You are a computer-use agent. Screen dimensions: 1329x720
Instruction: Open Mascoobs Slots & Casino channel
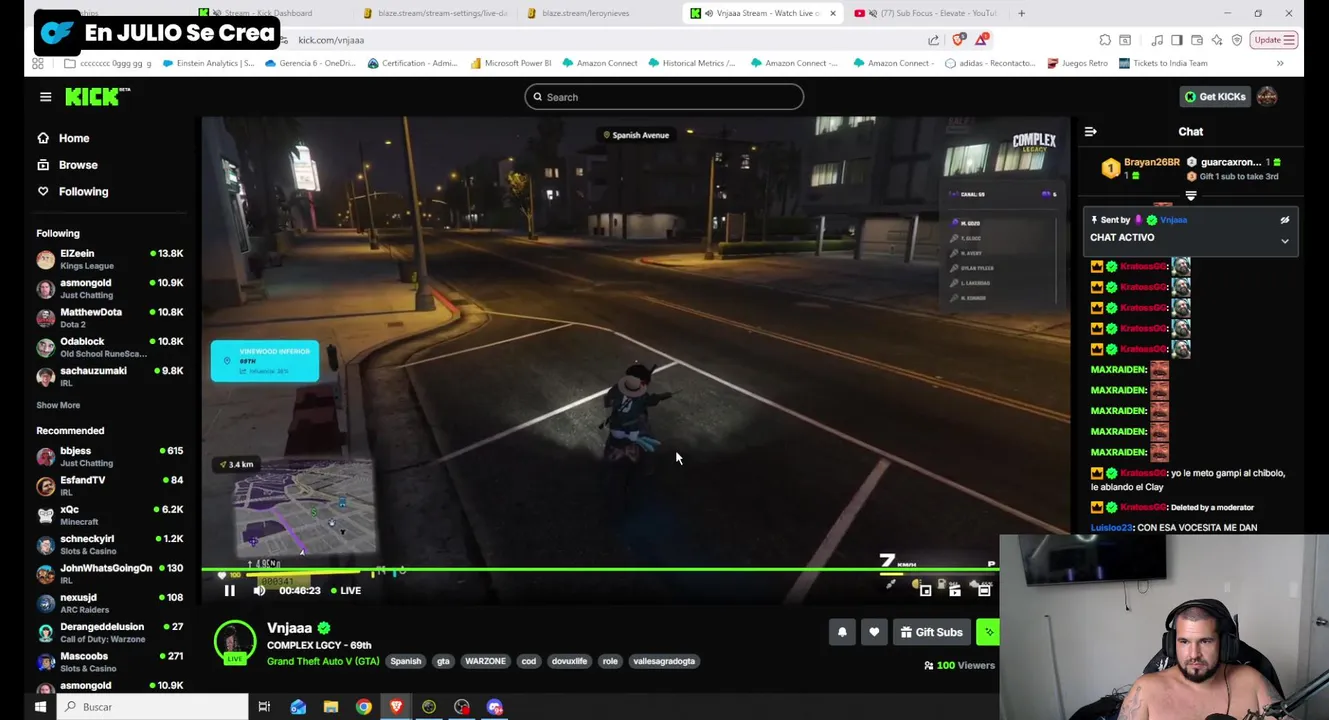(110, 661)
